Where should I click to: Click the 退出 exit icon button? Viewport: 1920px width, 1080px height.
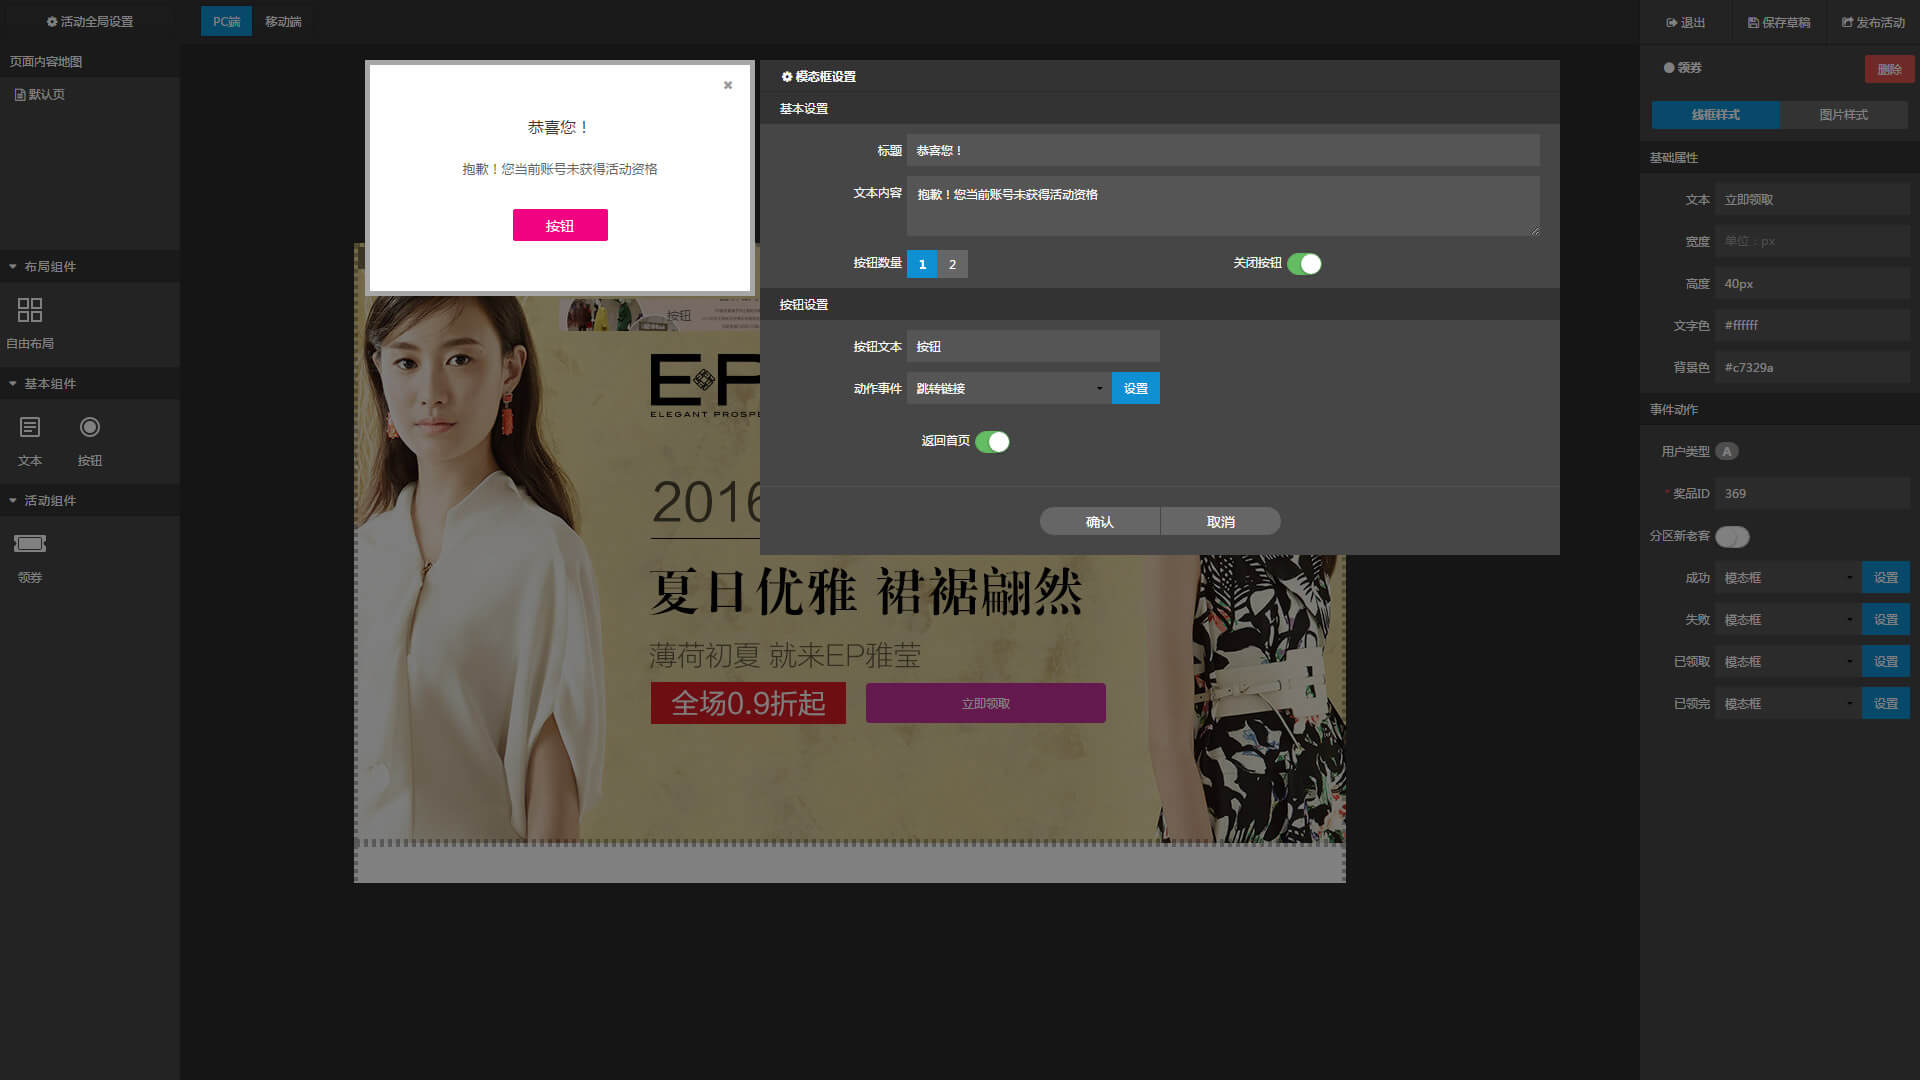tap(1685, 22)
